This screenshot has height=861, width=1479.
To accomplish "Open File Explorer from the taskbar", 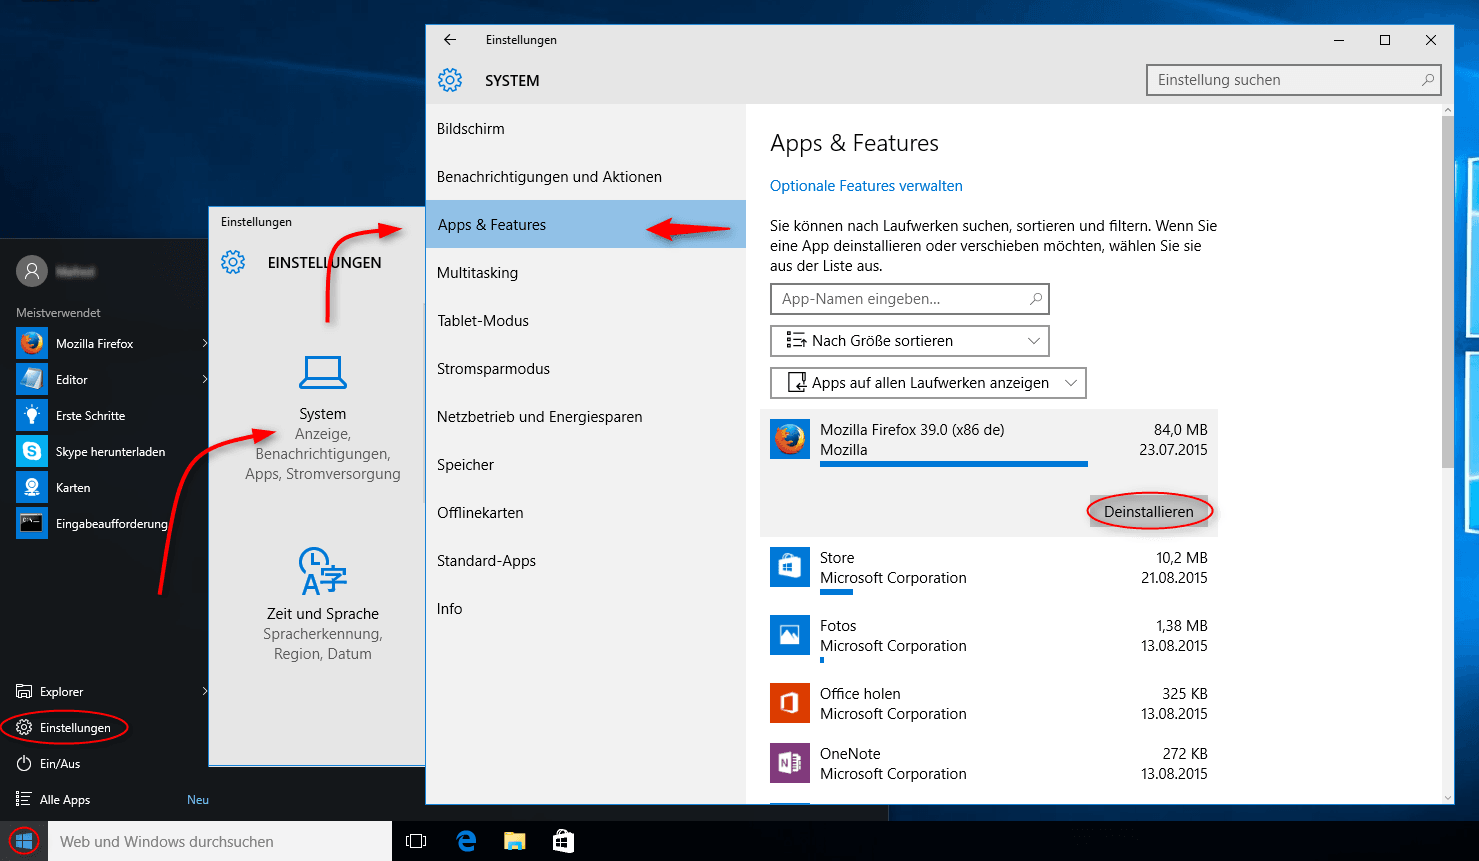I will point(515,841).
